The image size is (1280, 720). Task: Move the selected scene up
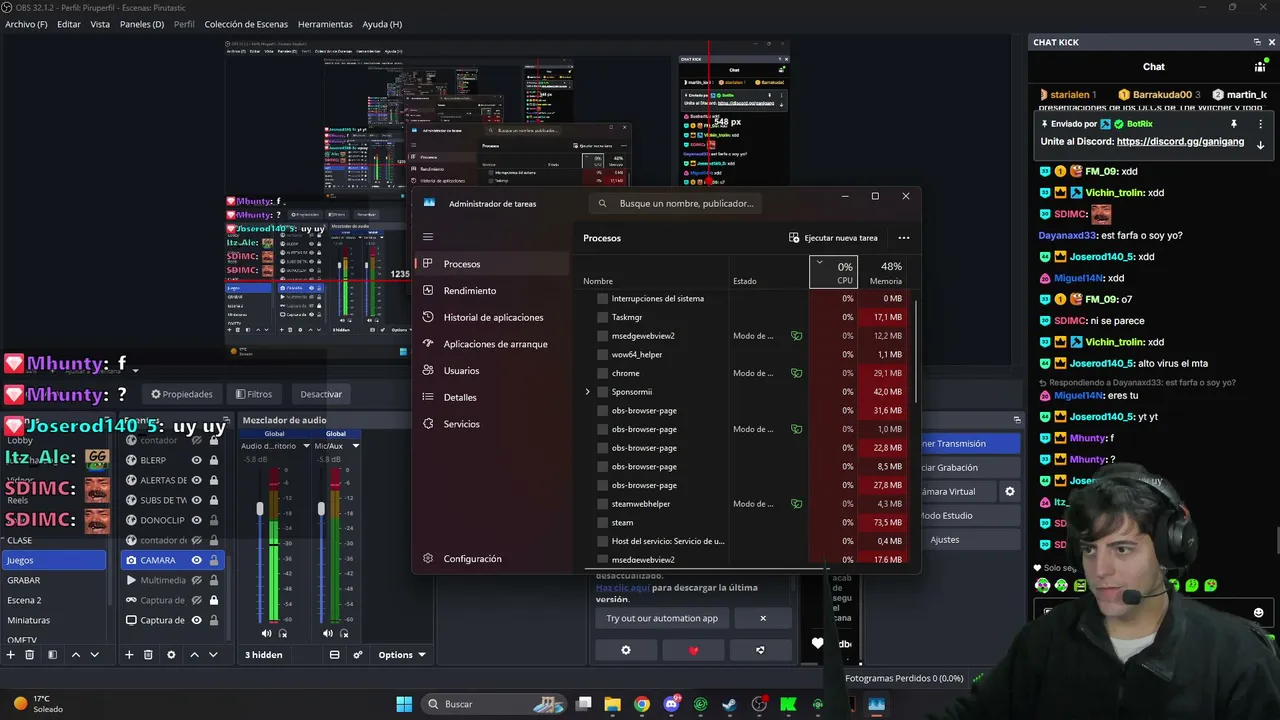[75, 655]
